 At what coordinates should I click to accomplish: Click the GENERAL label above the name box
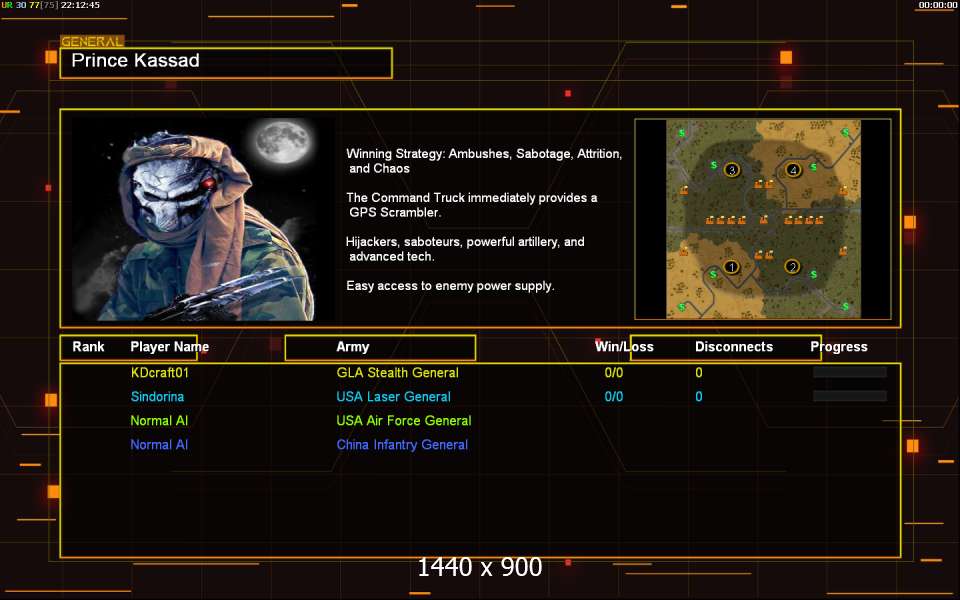[x=92, y=42]
